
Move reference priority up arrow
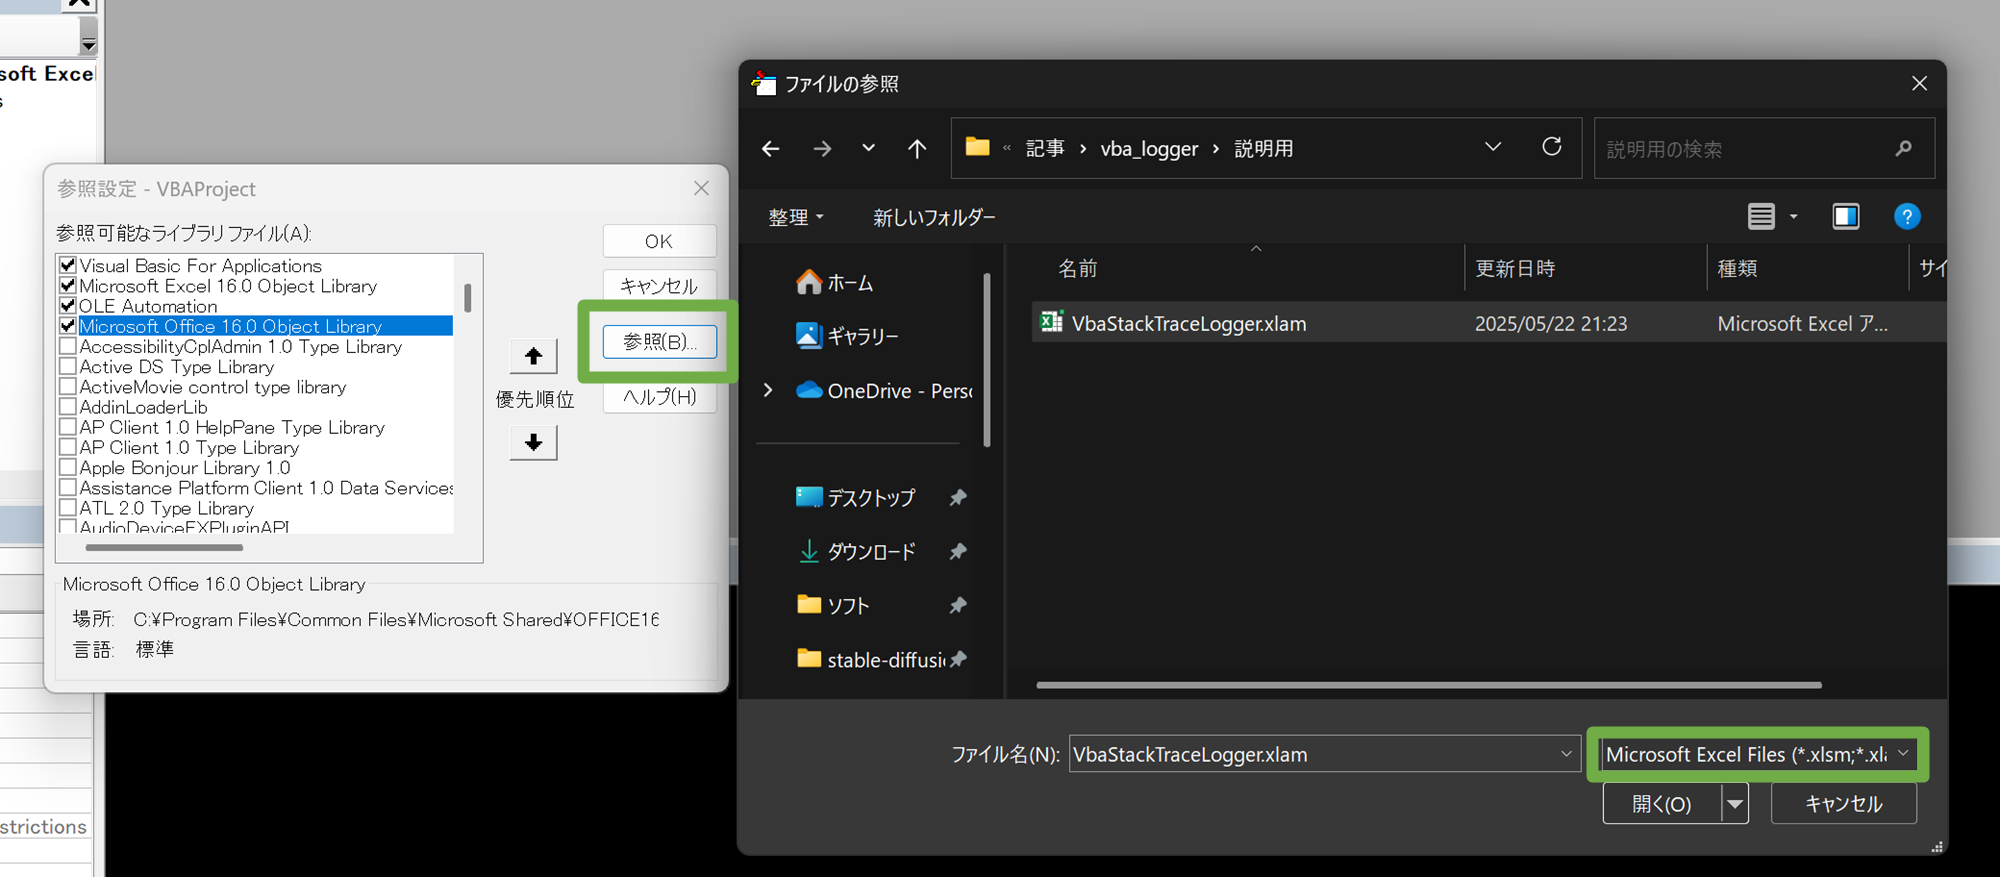533,356
